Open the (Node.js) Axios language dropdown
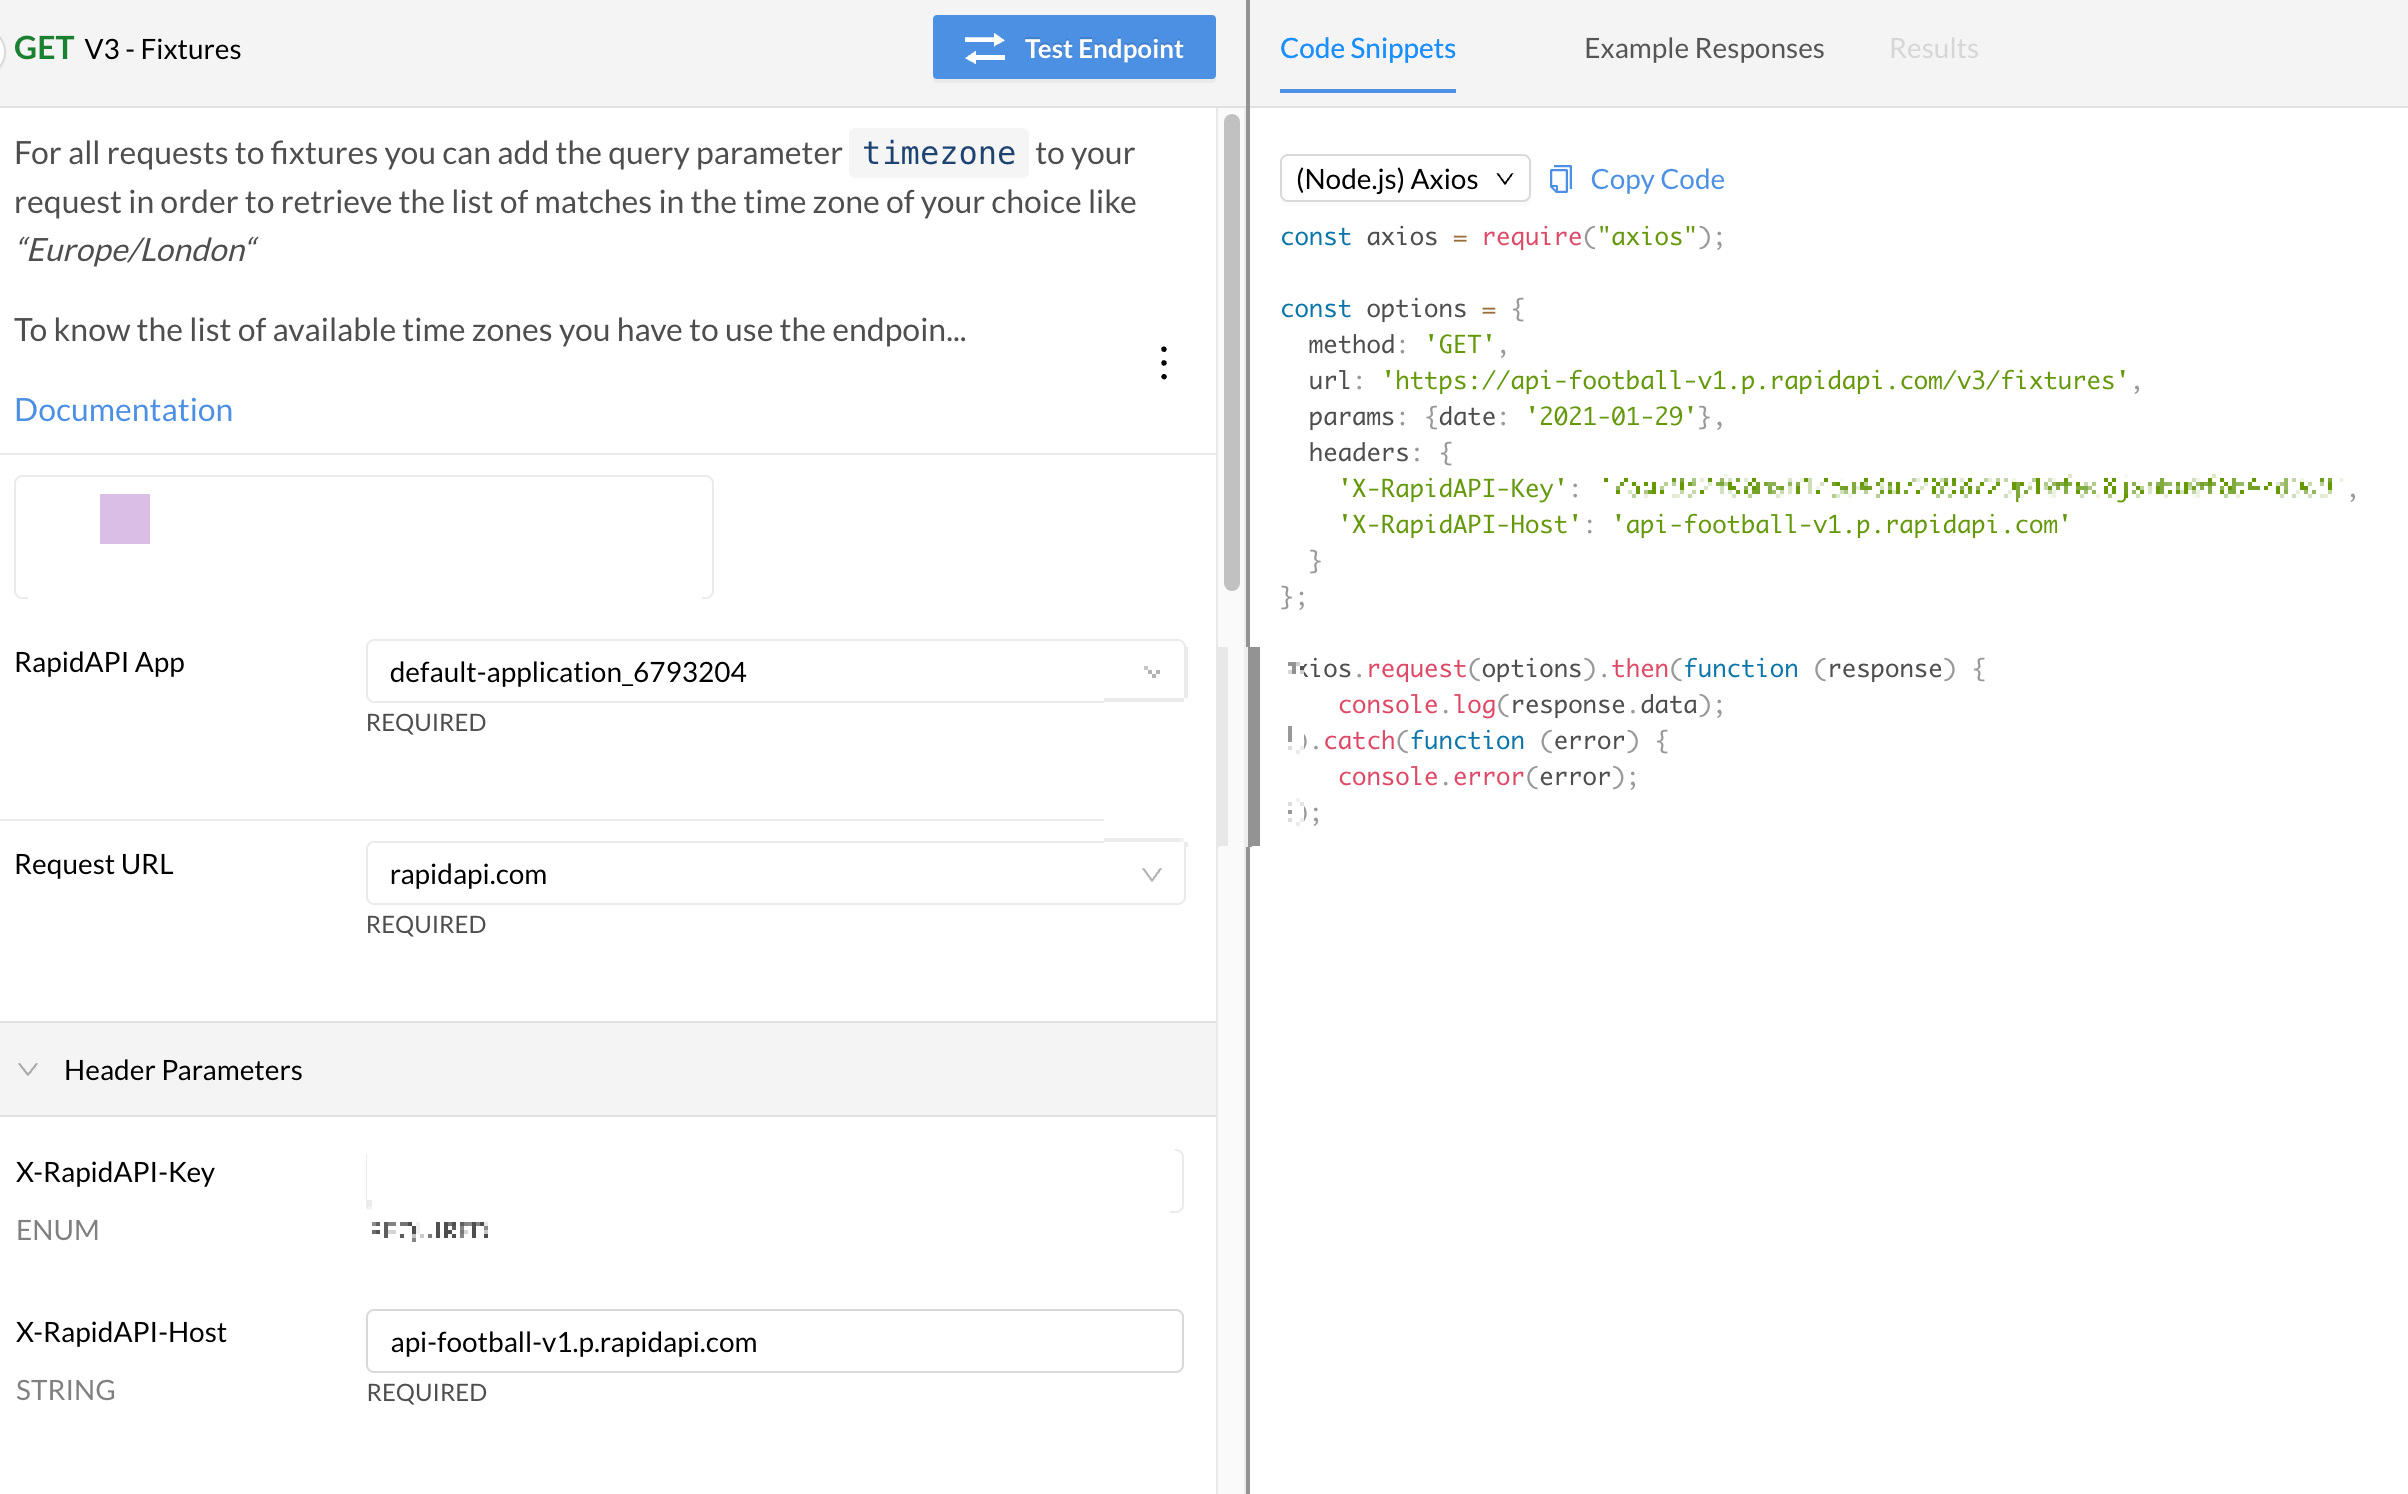Image resolution: width=2408 pixels, height=1494 pixels. tap(1404, 179)
